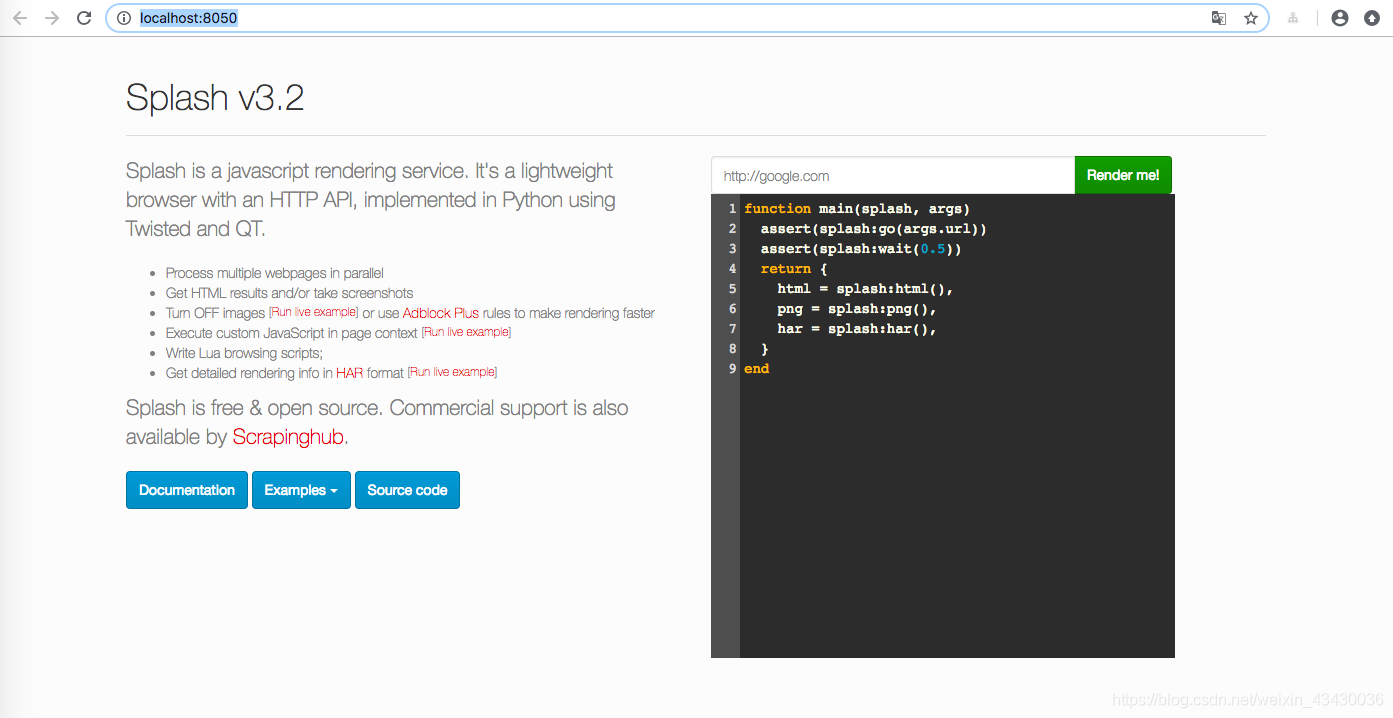Go back with the browser back arrow
Image resolution: width=1393 pixels, height=718 pixels.
coord(20,18)
